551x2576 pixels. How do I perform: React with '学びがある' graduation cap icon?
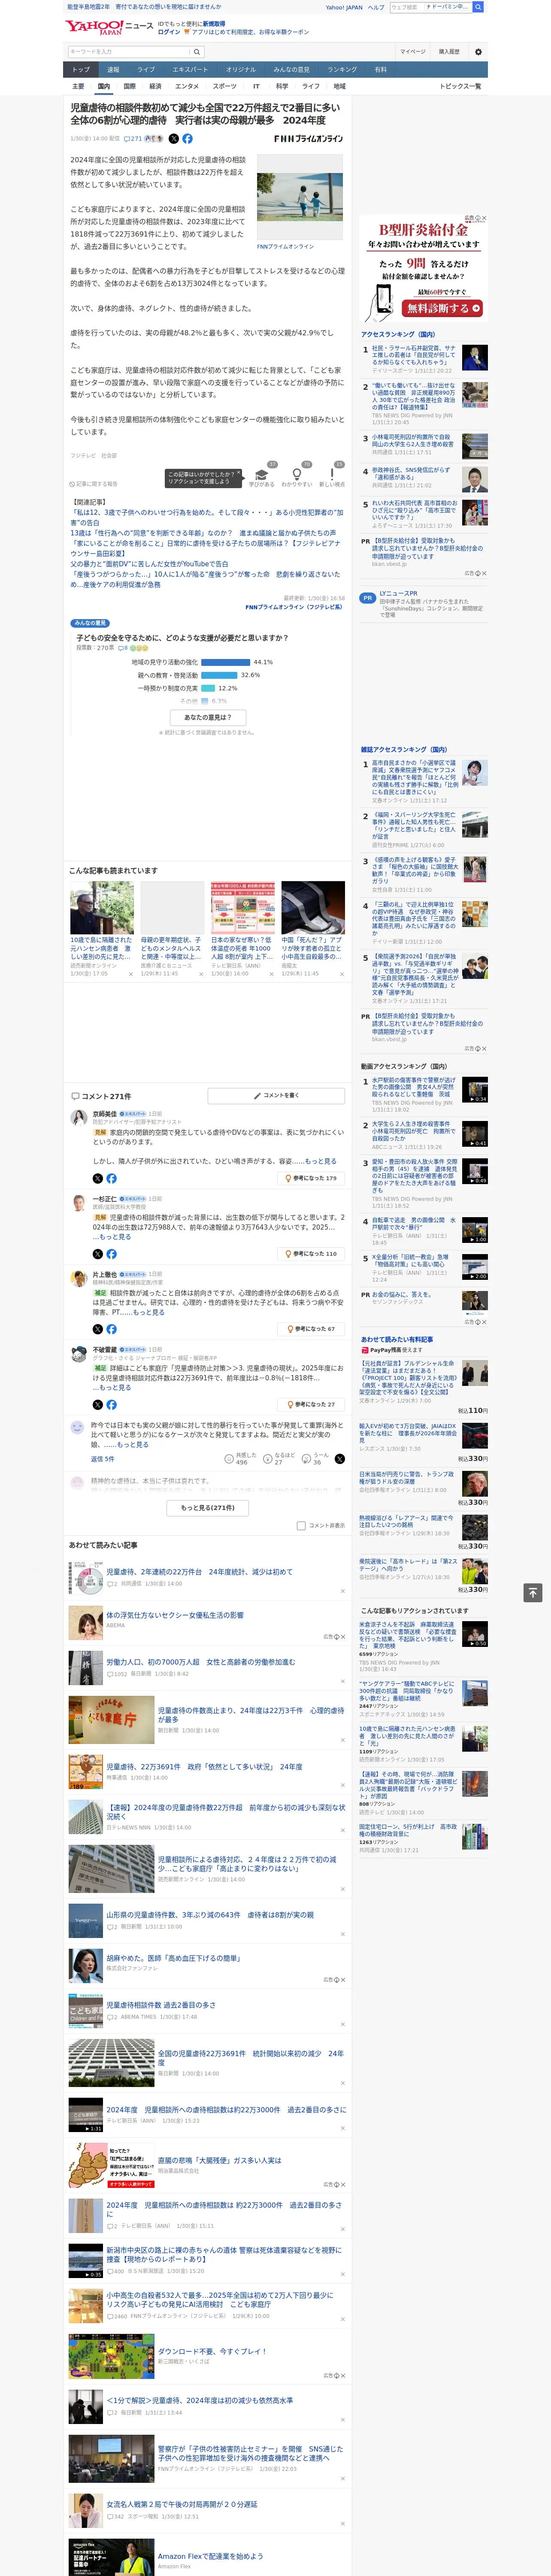(x=262, y=475)
